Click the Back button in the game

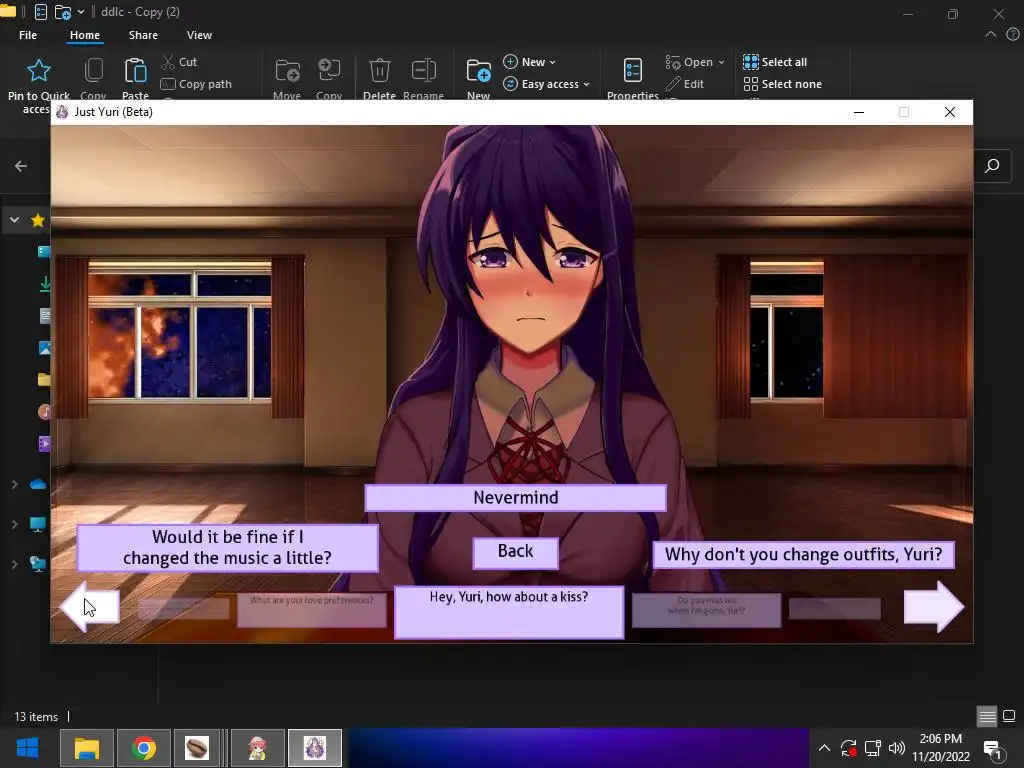coord(515,552)
